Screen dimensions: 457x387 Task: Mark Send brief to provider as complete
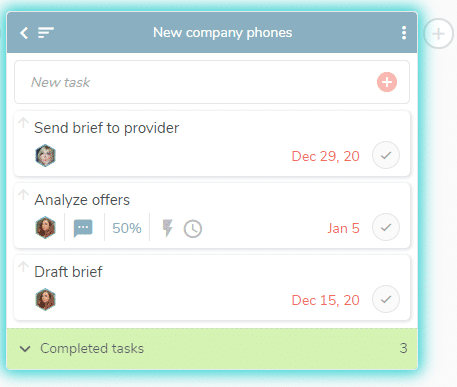(386, 155)
